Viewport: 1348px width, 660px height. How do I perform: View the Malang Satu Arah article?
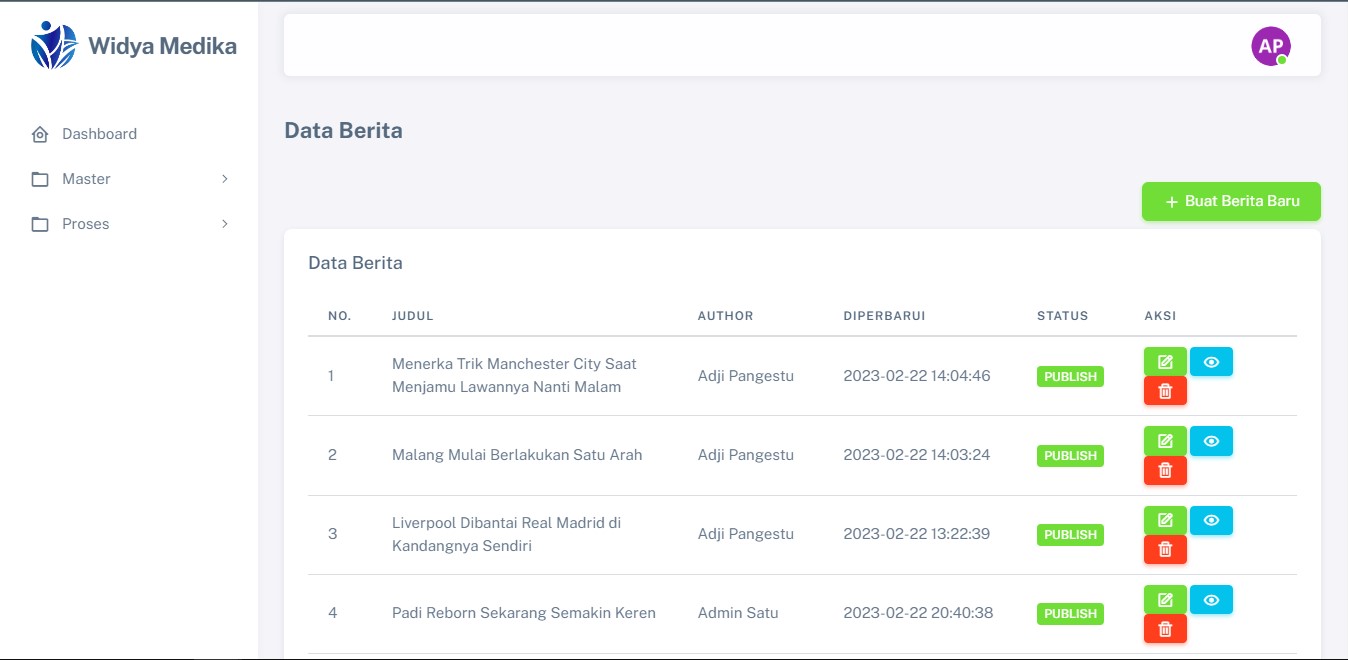pyautogui.click(x=1211, y=441)
